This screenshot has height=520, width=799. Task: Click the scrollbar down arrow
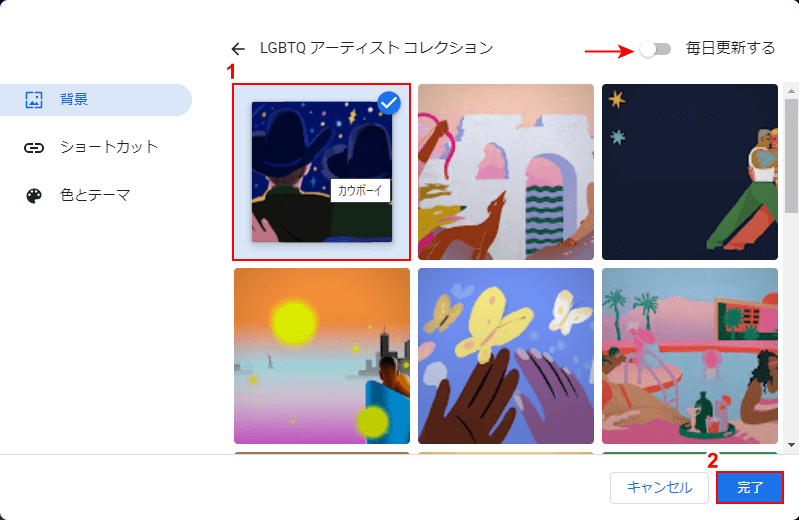pos(791,445)
